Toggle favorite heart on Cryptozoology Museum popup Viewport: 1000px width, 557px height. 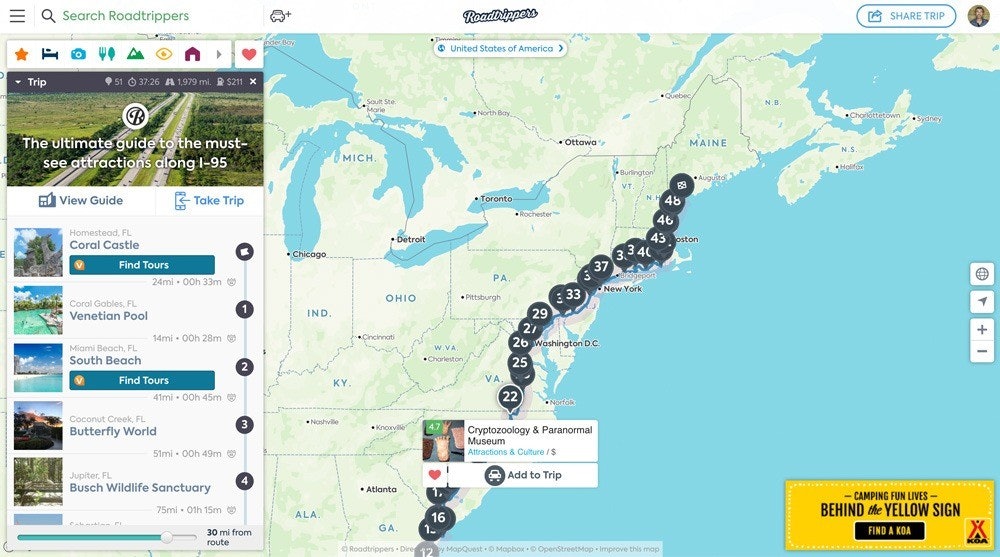click(434, 475)
